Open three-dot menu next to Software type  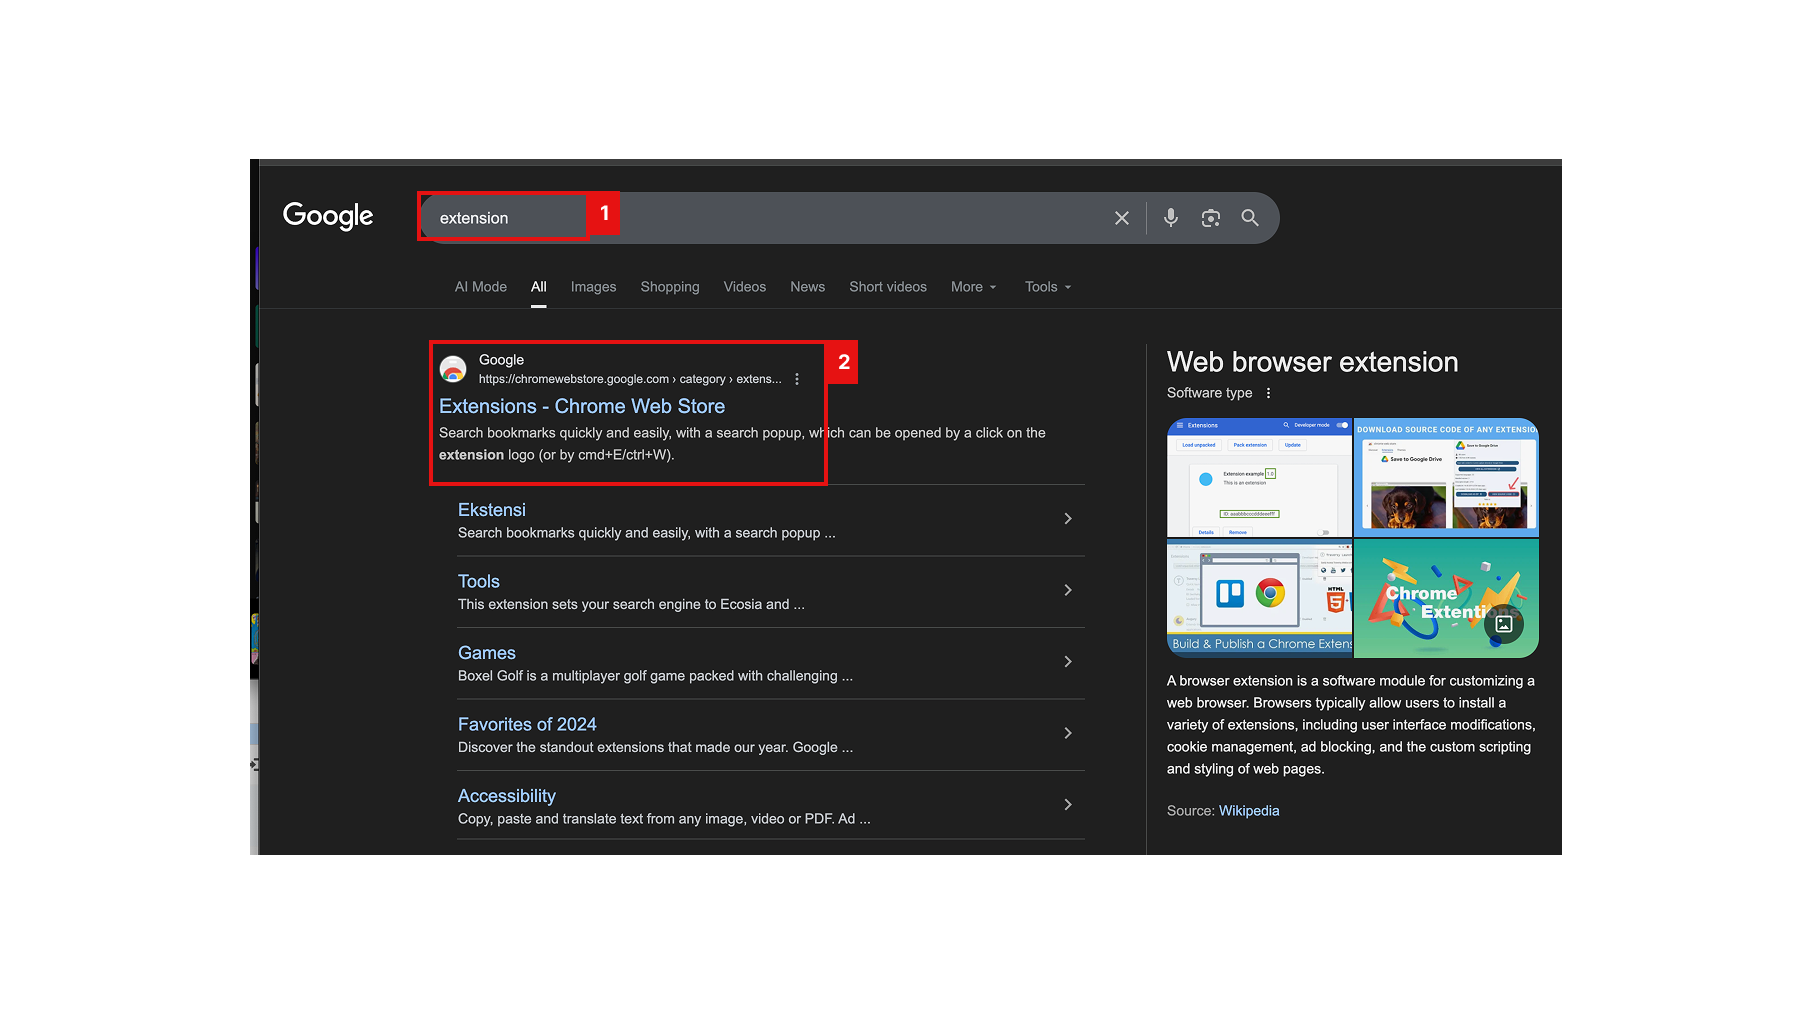point(1268,393)
